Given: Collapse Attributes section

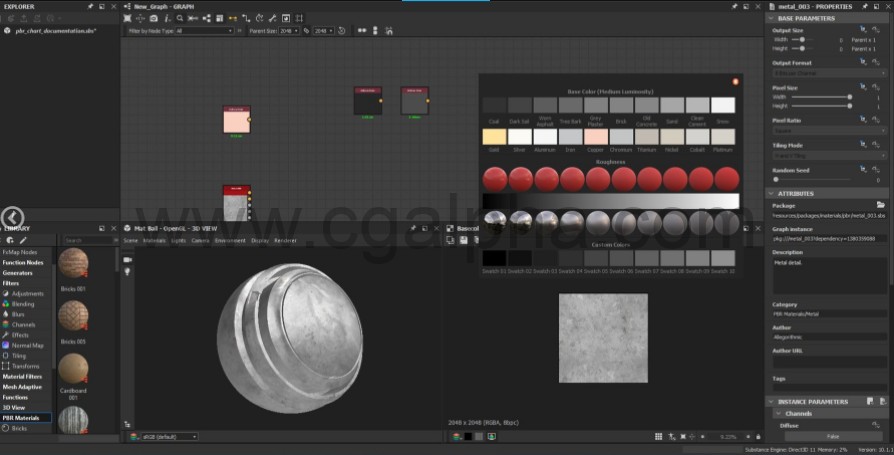Looking at the screenshot, I should click(771, 193).
